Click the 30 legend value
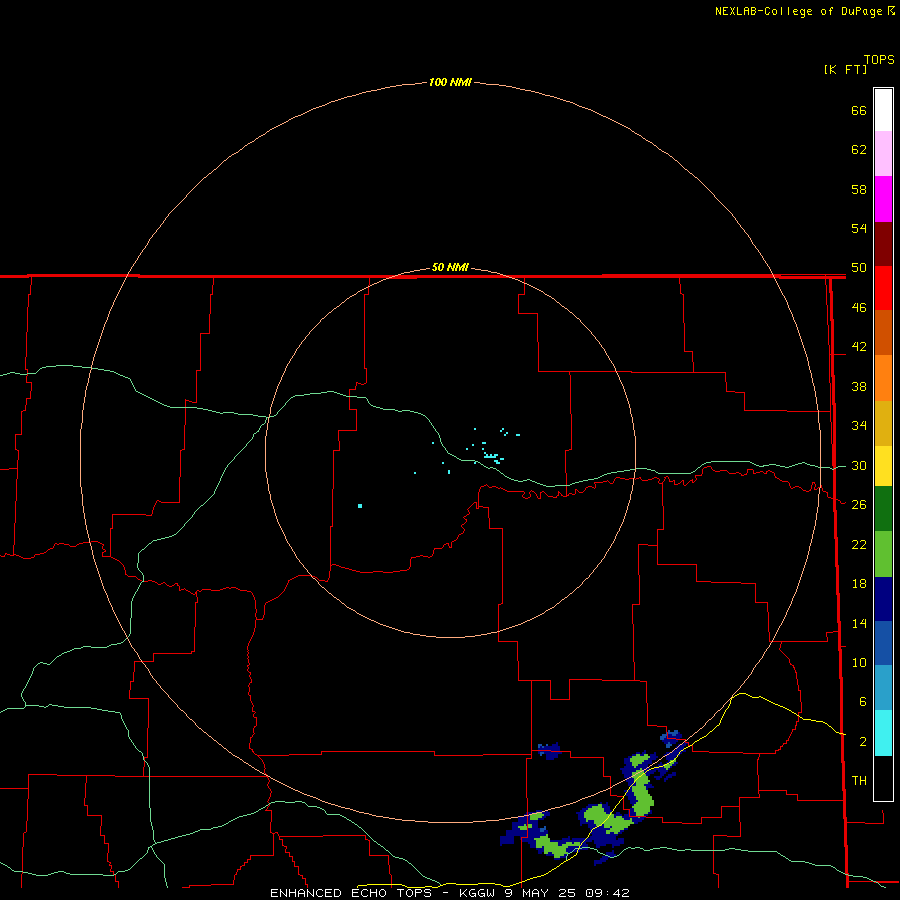Viewport: 900px width, 900px height. tap(859, 465)
